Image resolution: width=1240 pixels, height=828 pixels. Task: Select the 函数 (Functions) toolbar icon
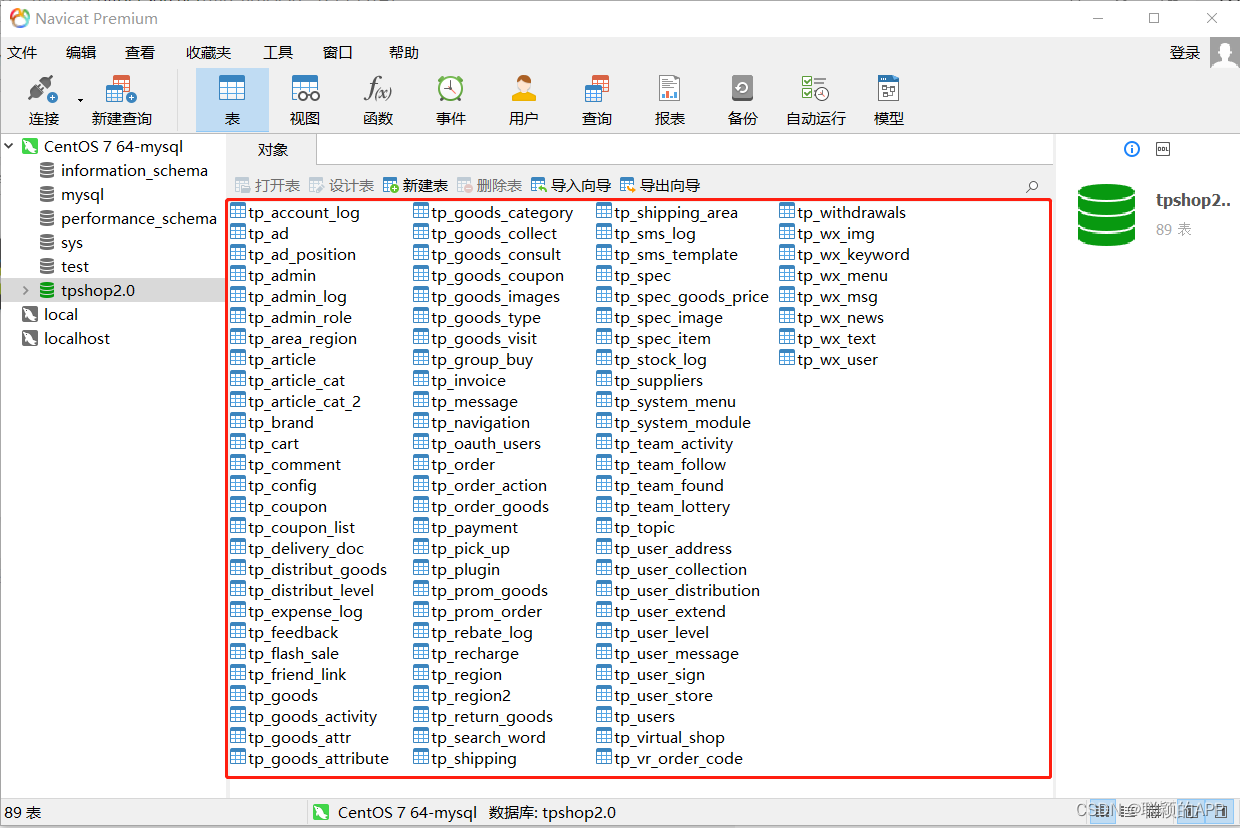[x=378, y=98]
